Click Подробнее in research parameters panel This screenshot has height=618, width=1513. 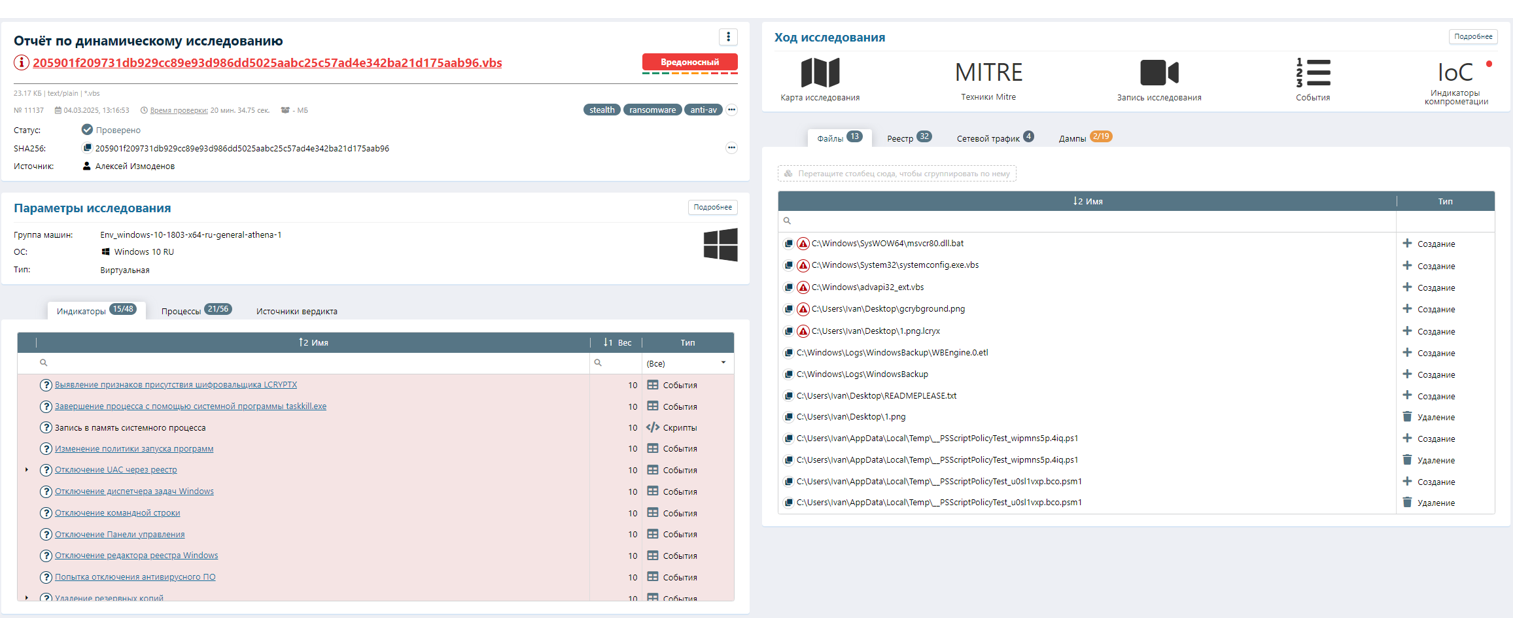pyautogui.click(x=712, y=207)
